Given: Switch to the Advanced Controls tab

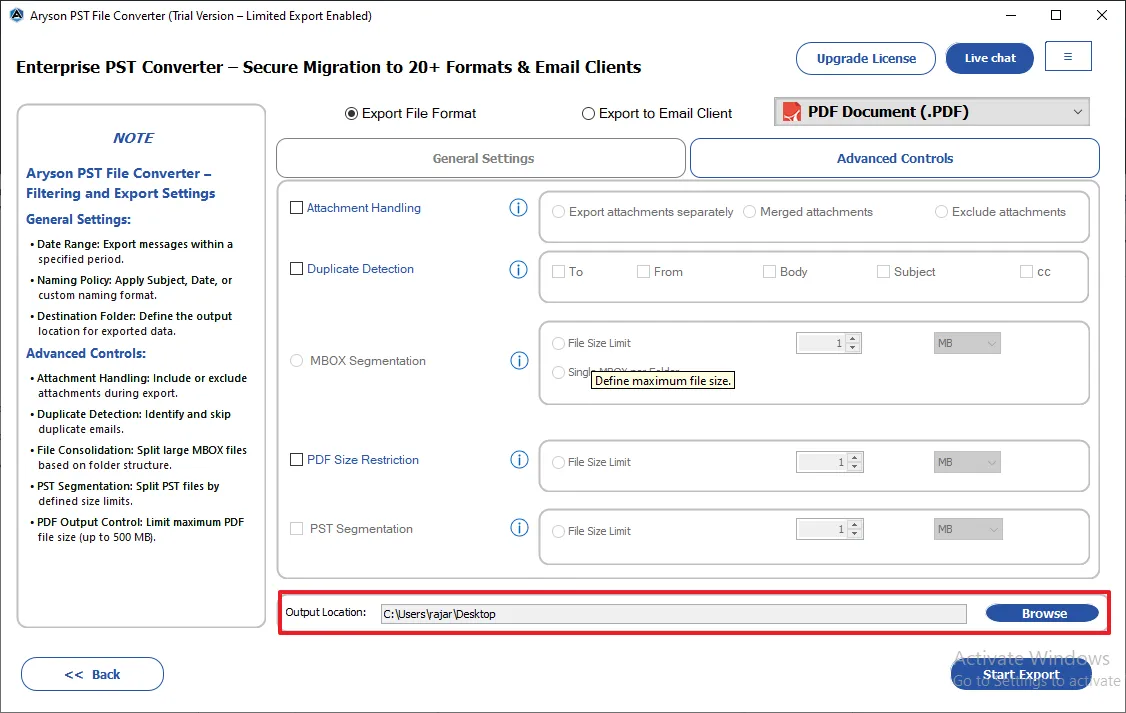Looking at the screenshot, I should pos(895,158).
